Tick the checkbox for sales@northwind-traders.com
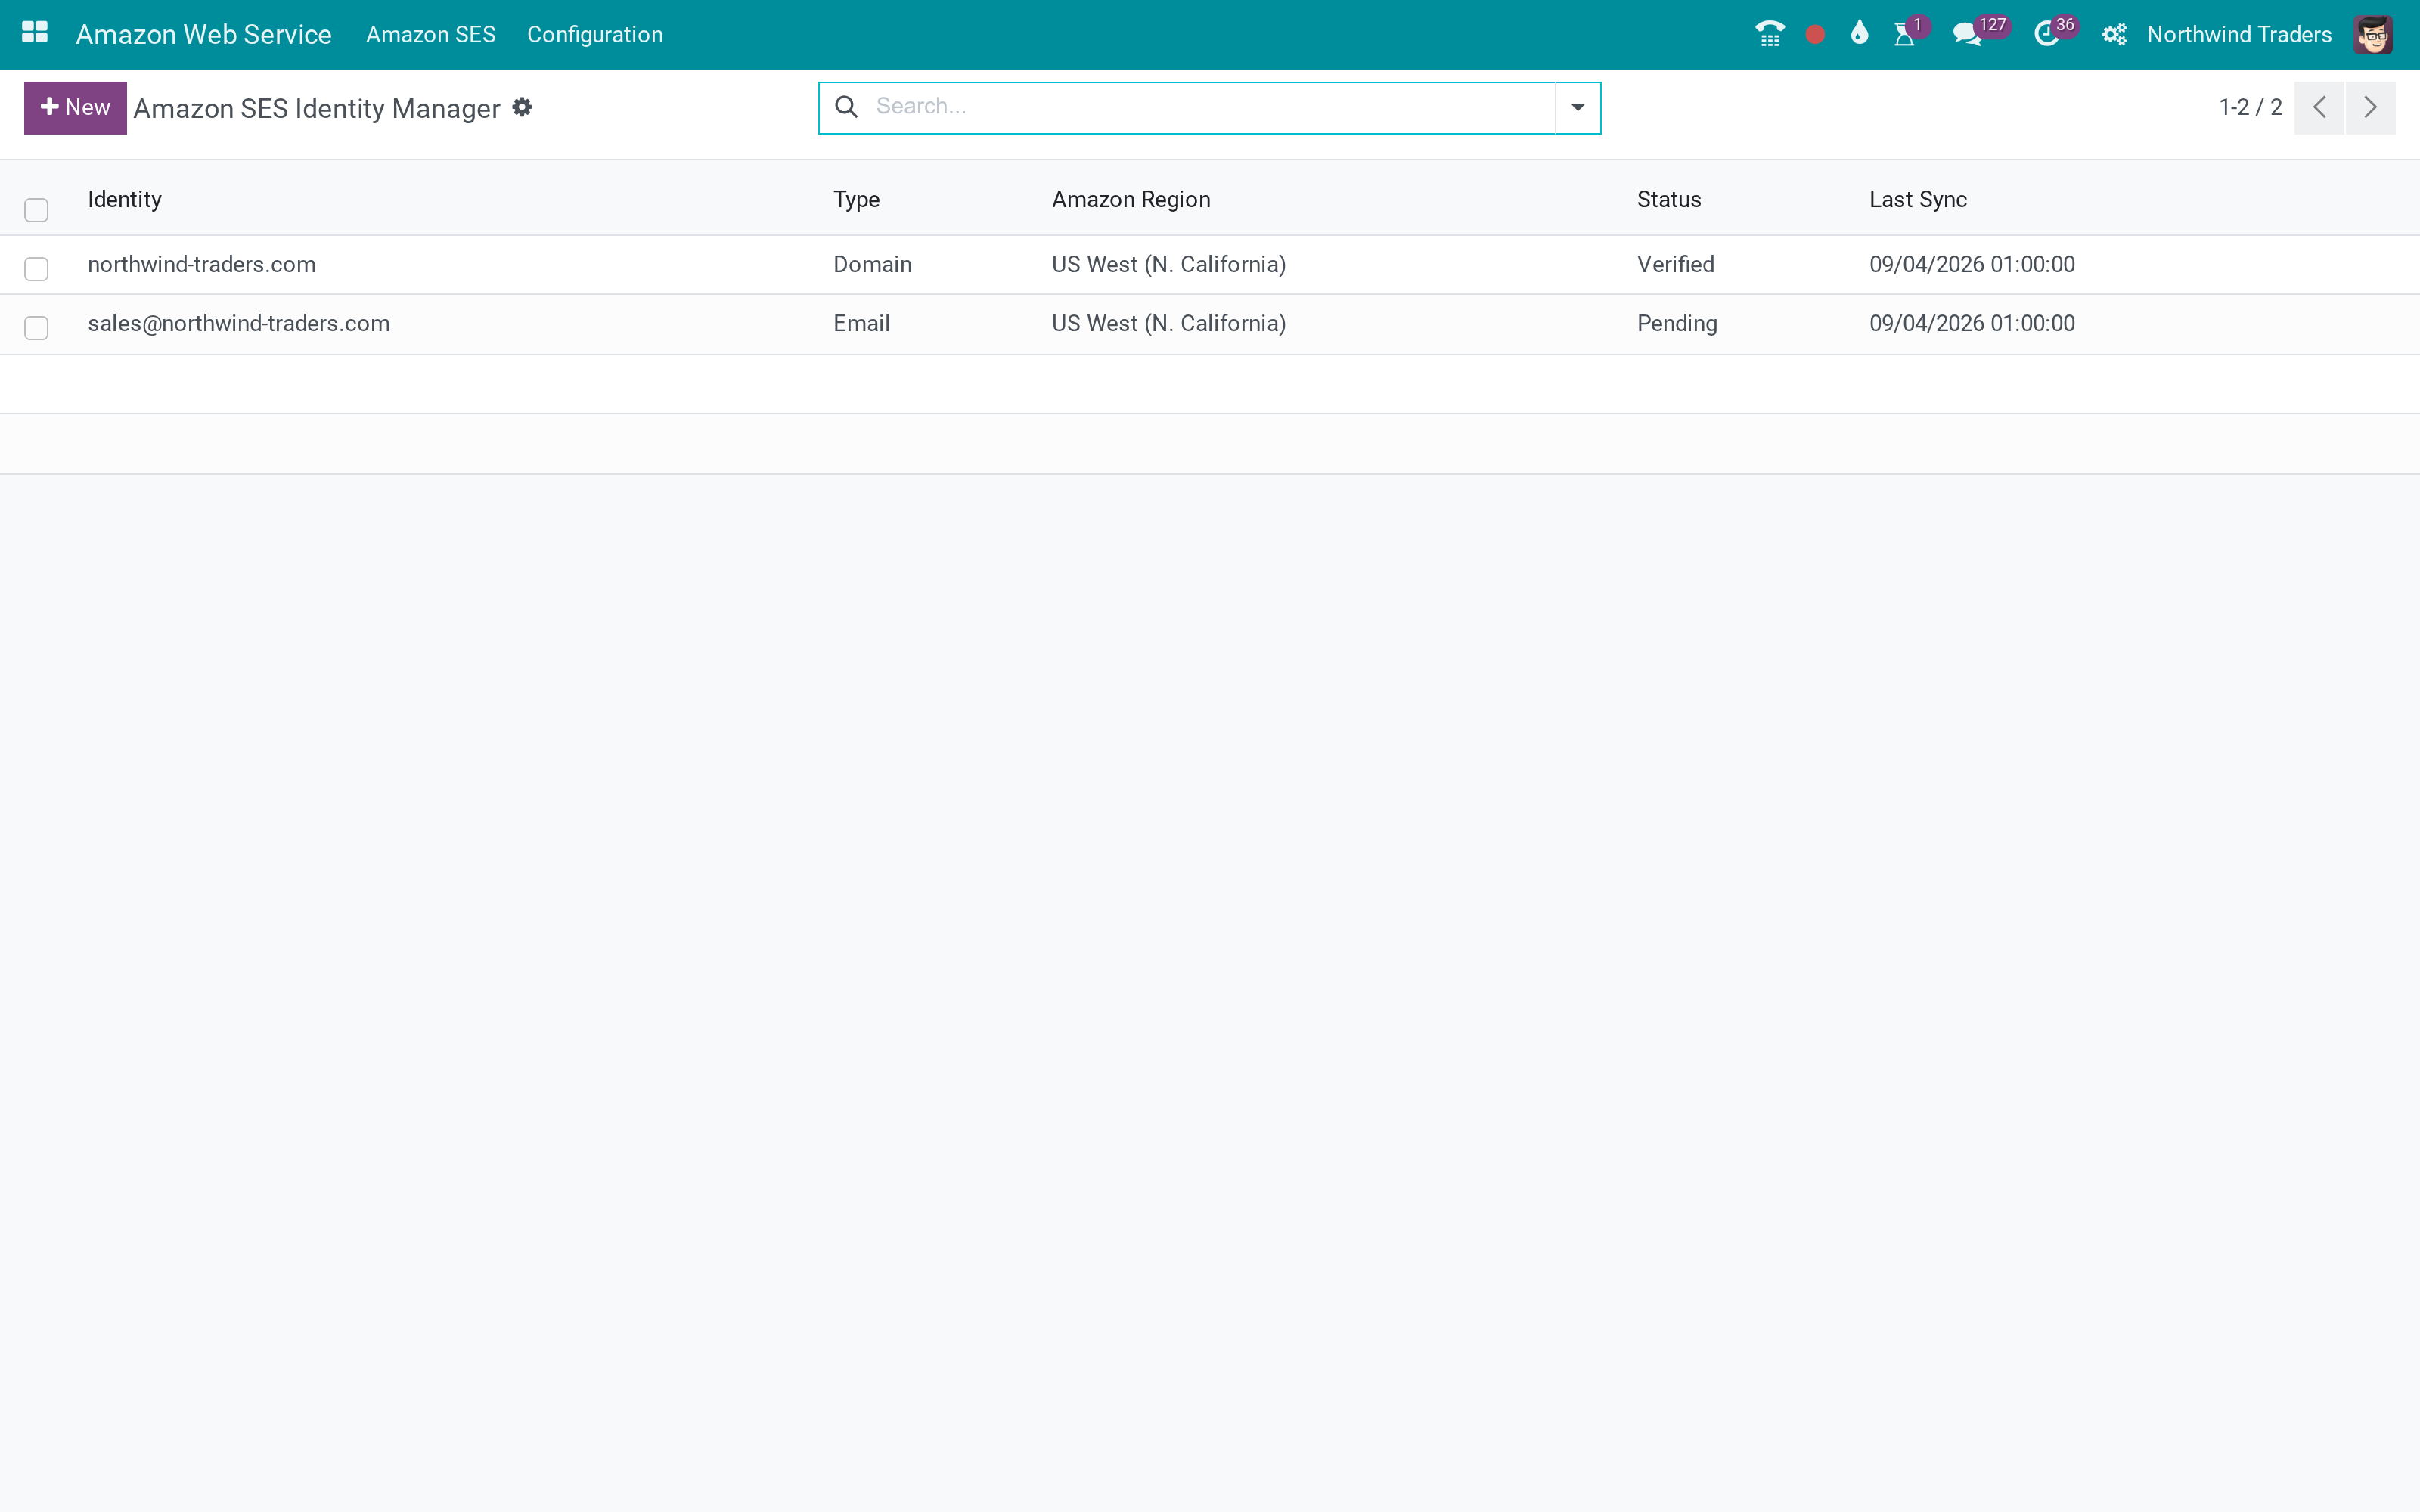 36,328
